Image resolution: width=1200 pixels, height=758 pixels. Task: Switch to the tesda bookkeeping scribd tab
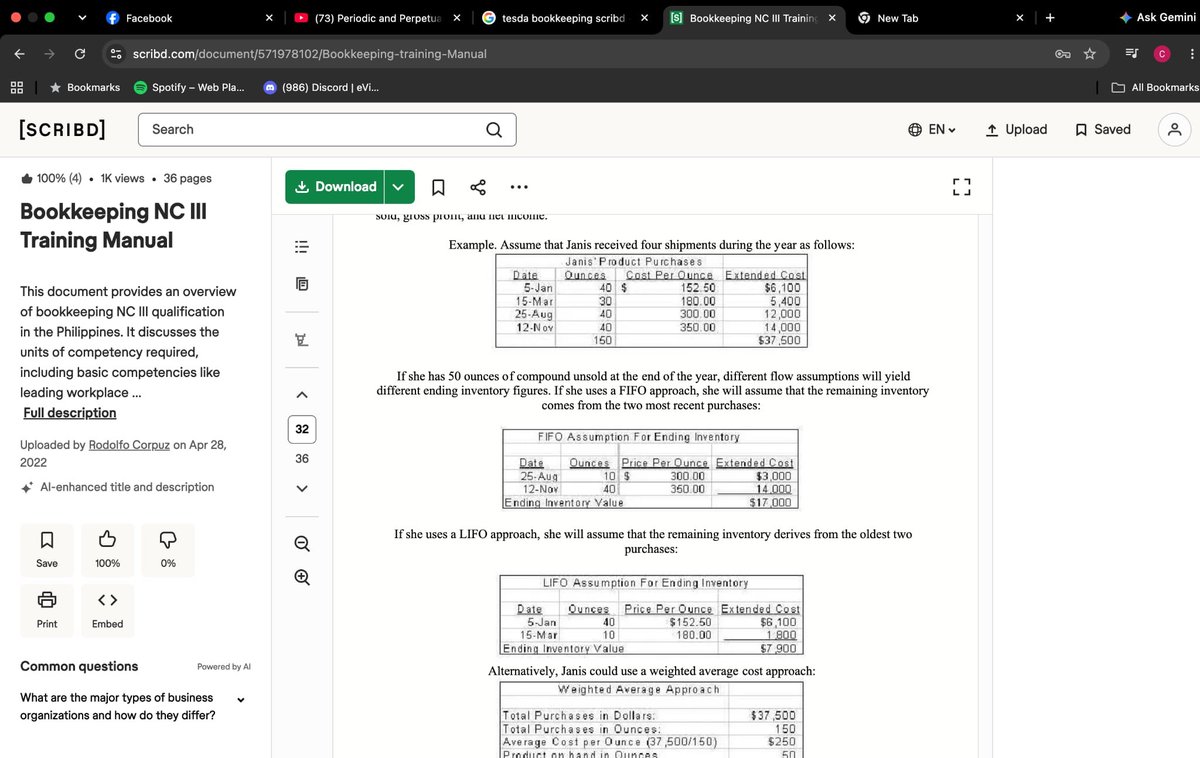(x=563, y=18)
